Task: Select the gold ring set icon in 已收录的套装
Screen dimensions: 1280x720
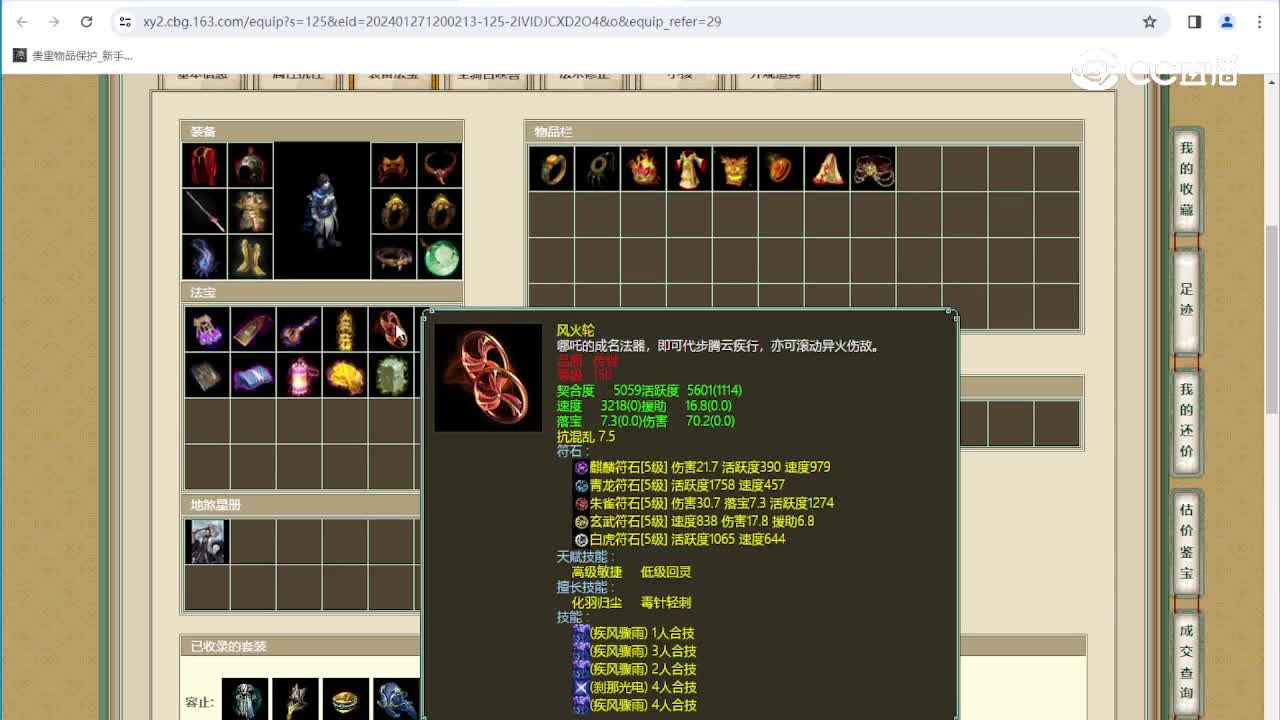Action: point(346,699)
